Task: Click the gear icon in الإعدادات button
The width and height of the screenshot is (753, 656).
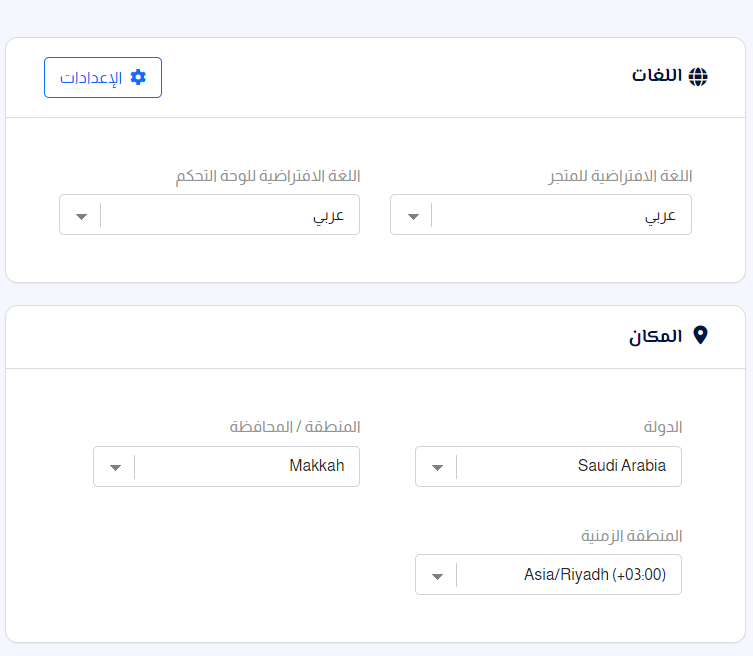Action: click(x=138, y=77)
